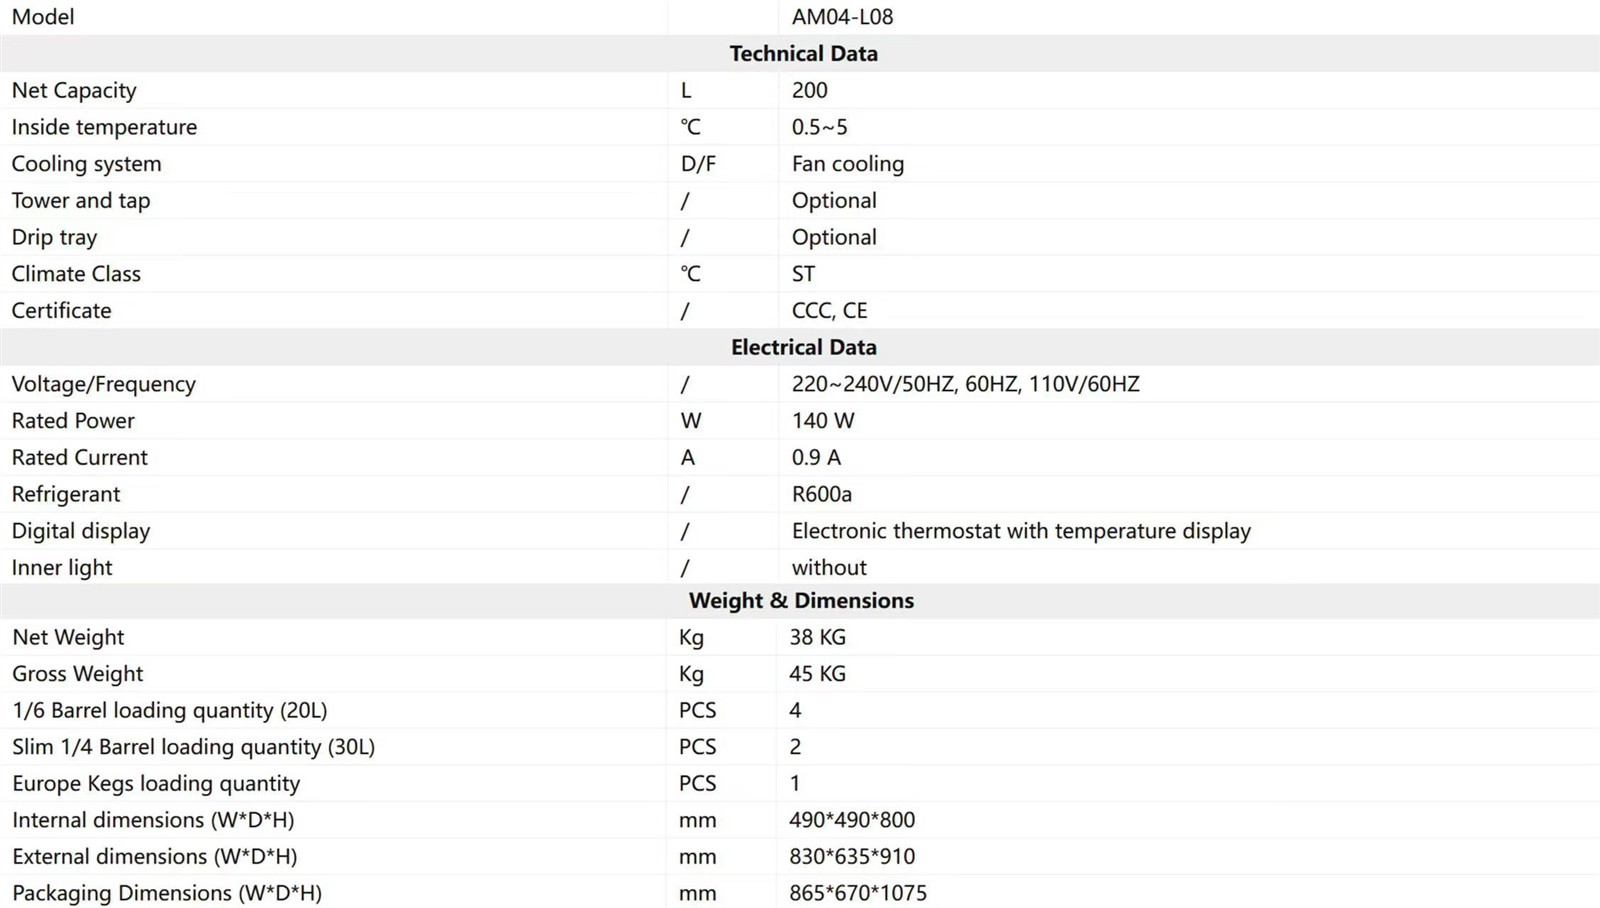1600x908 pixels.
Task: Click the CCC, CE certificate value
Action: (829, 311)
